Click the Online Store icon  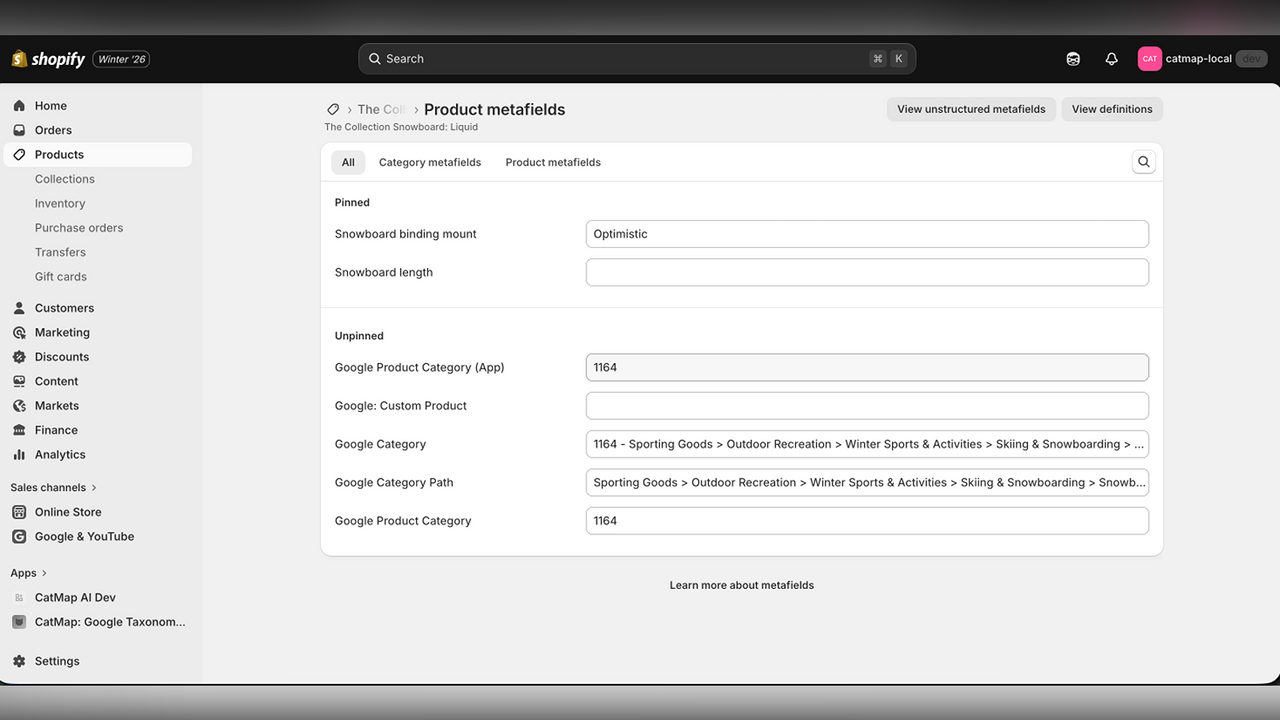pyautogui.click(x=19, y=512)
